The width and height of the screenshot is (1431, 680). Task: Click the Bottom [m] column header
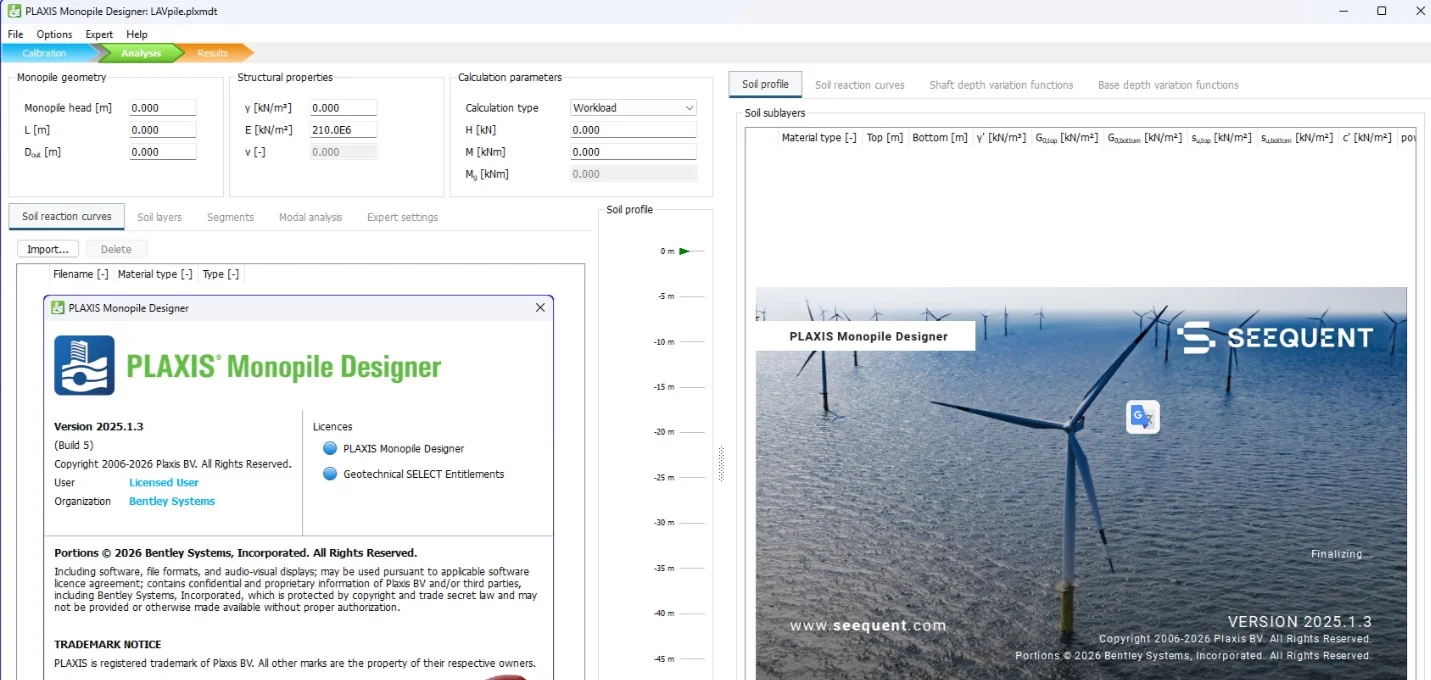(940, 138)
